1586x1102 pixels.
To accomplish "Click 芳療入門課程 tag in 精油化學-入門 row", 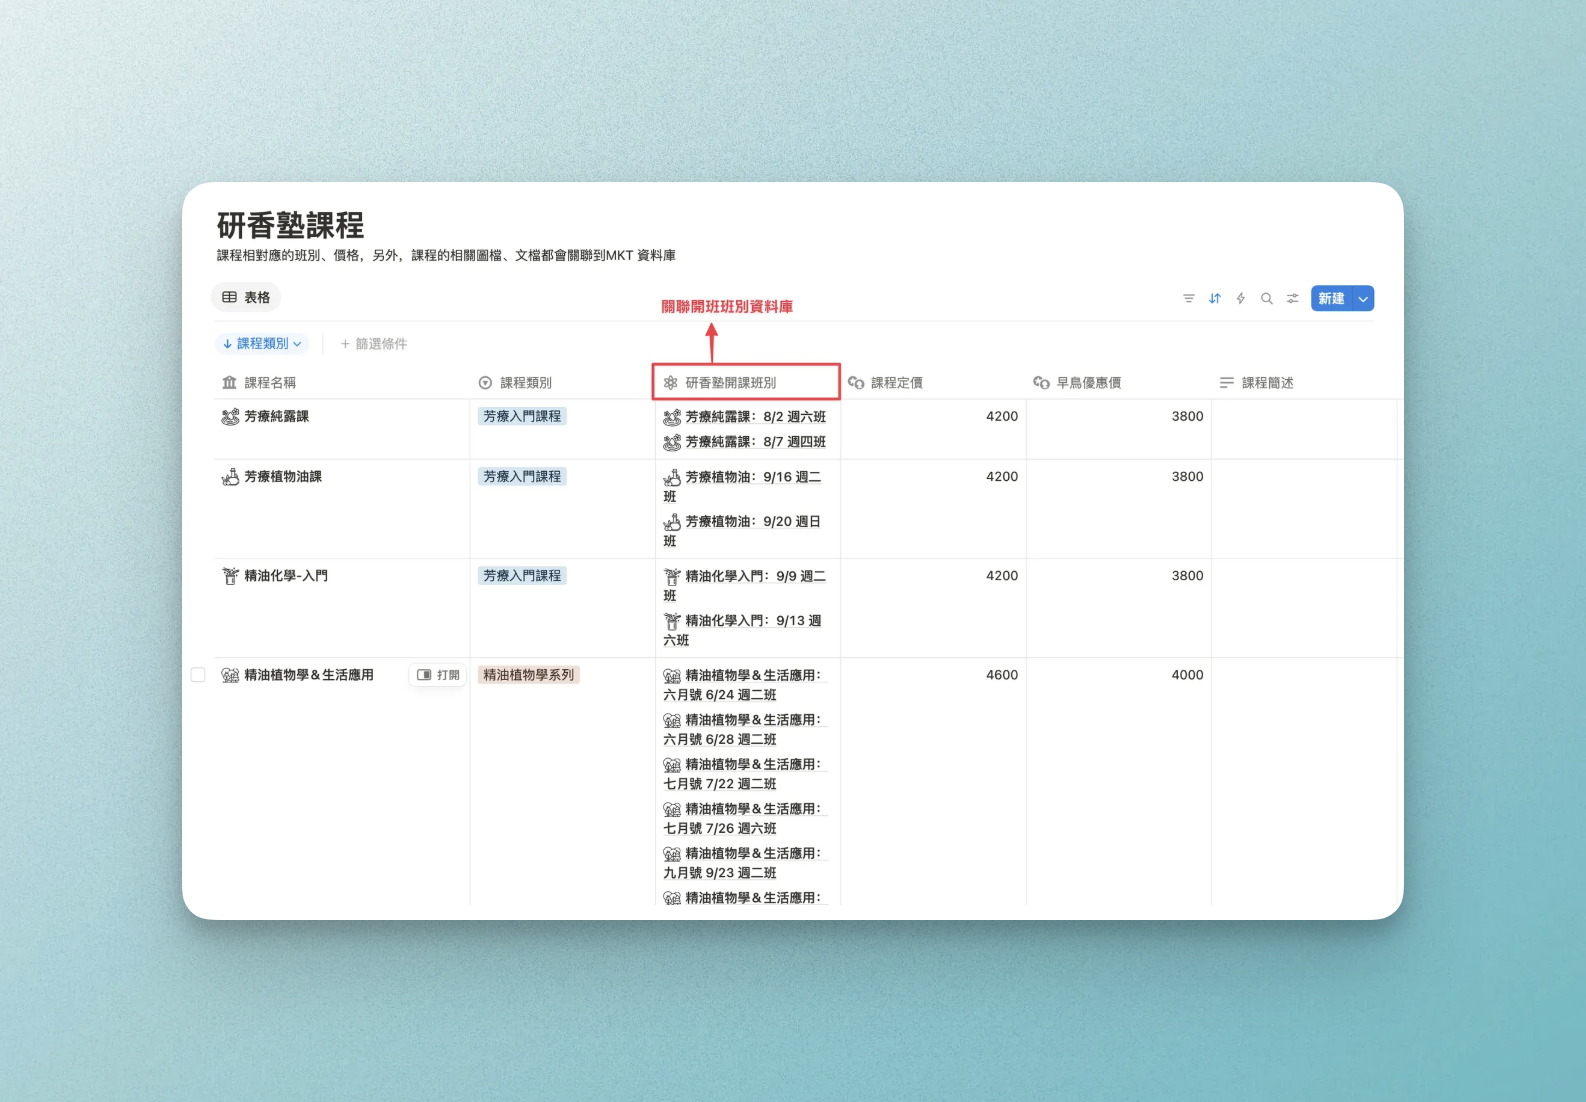I will pyautogui.click(x=522, y=575).
